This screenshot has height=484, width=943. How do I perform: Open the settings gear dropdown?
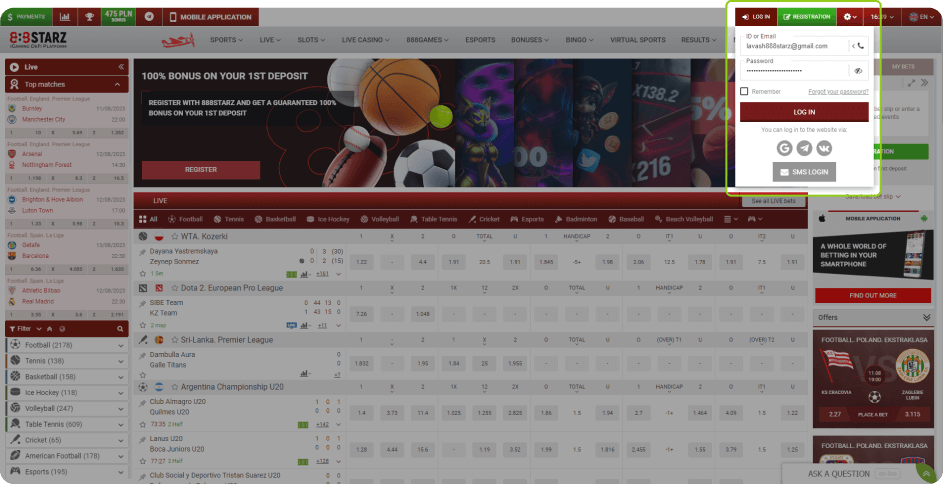point(850,17)
